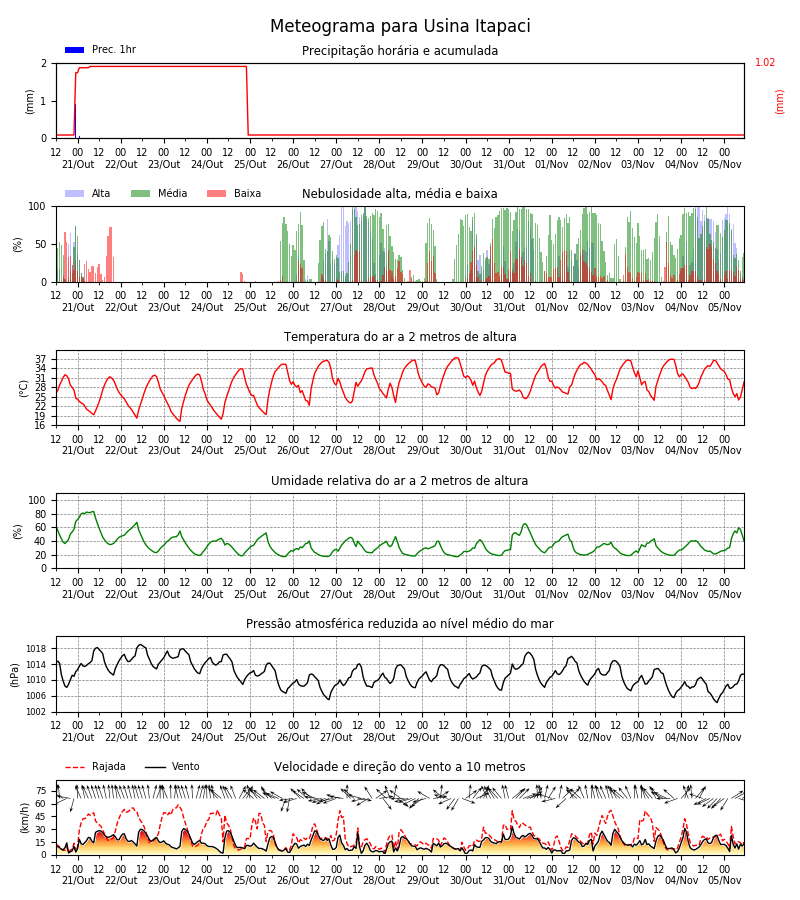Click the Precipitação horária e acumulada heading
The image size is (800, 900).
(400, 51)
